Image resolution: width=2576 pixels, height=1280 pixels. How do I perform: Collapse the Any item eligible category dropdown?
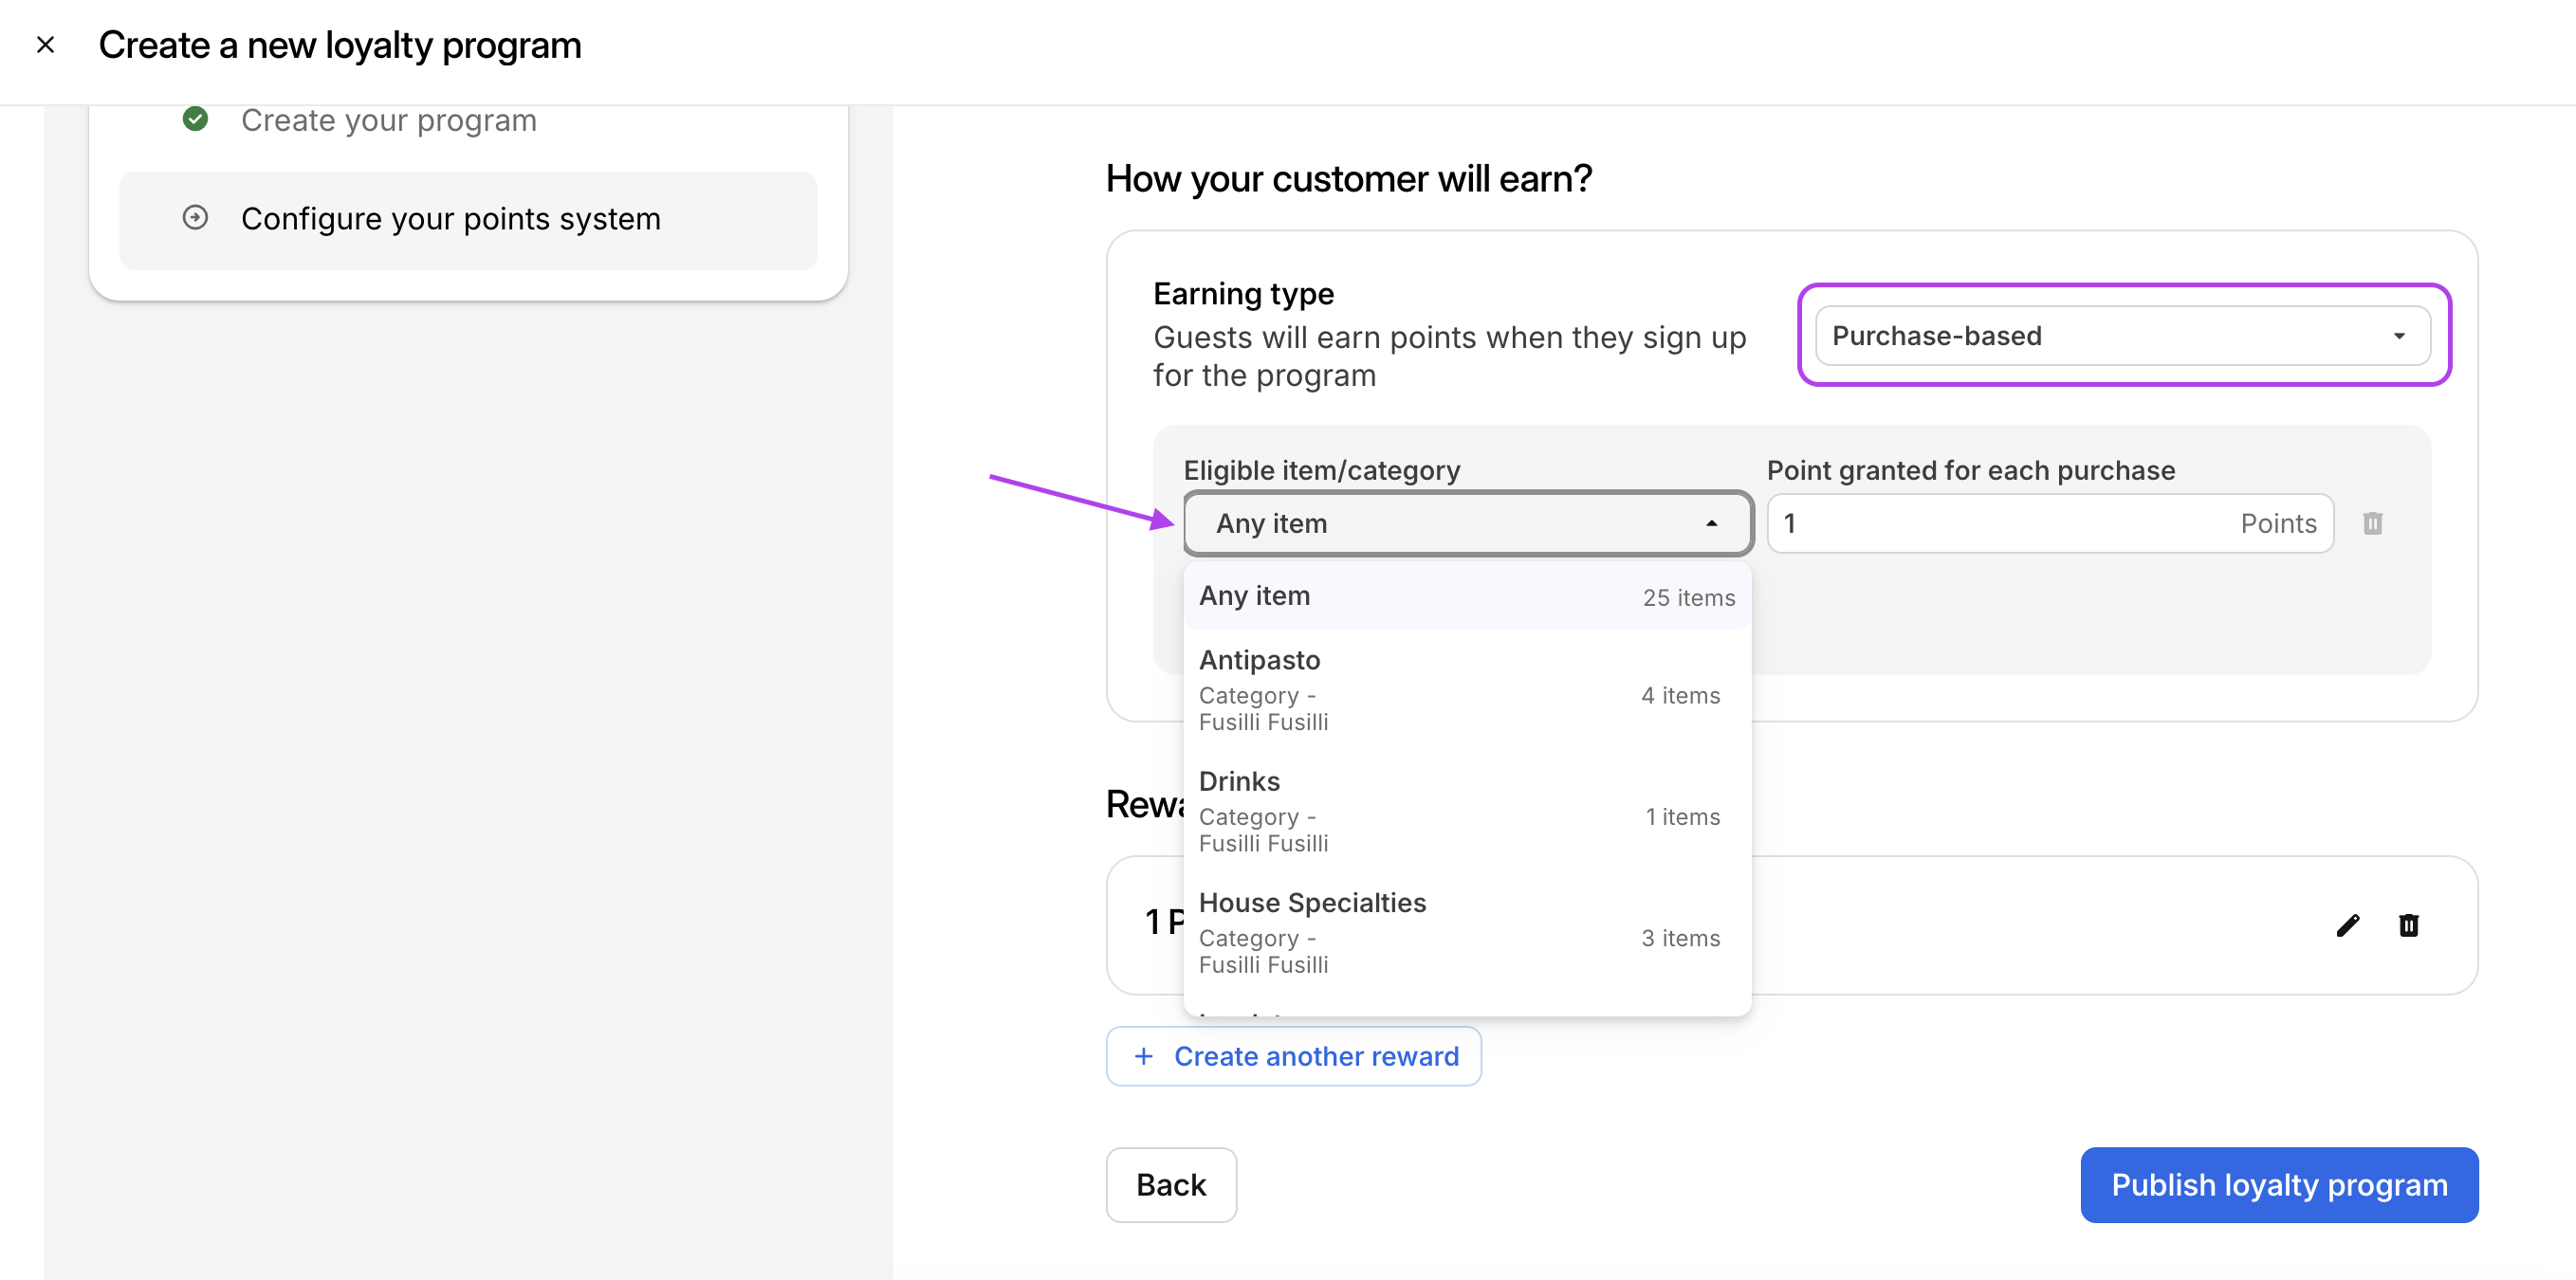(1466, 523)
